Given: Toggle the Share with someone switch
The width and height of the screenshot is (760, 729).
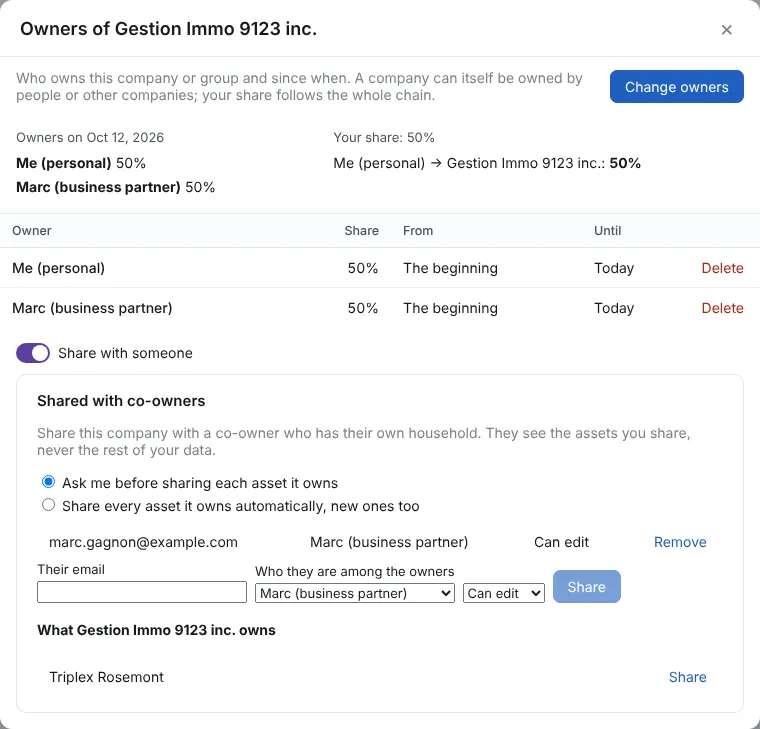Looking at the screenshot, I should coord(33,353).
